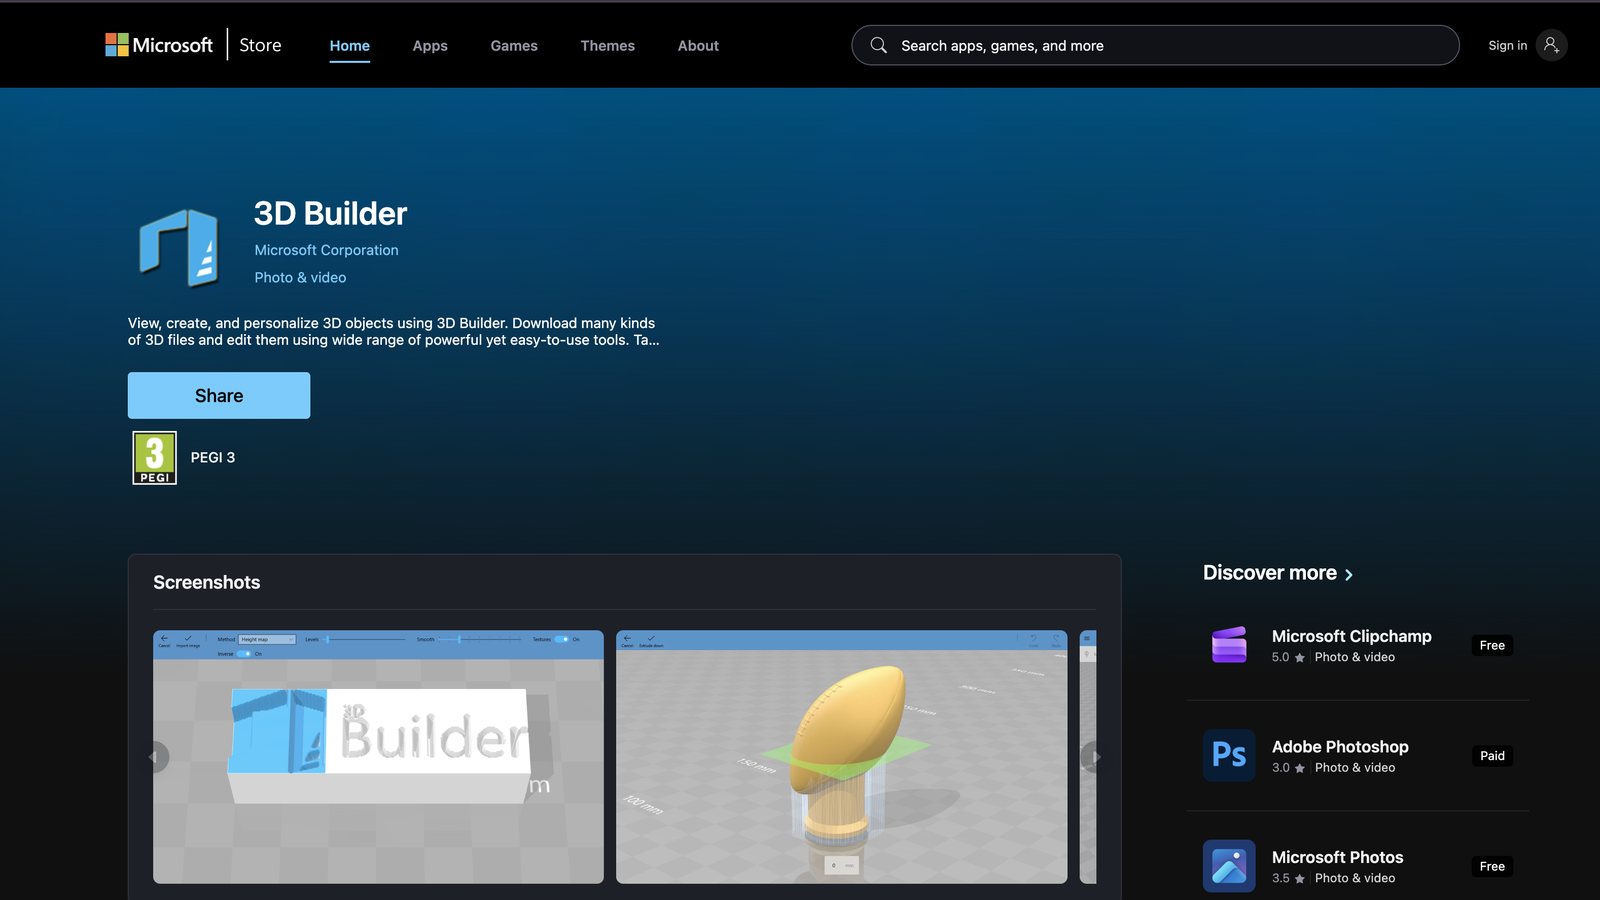Open Microsoft Corporation publisher link
Image resolution: width=1600 pixels, height=900 pixels.
pyautogui.click(x=326, y=250)
